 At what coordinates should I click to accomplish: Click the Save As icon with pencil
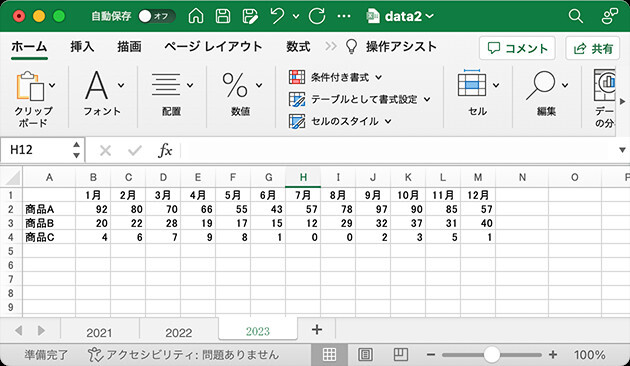[x=250, y=16]
